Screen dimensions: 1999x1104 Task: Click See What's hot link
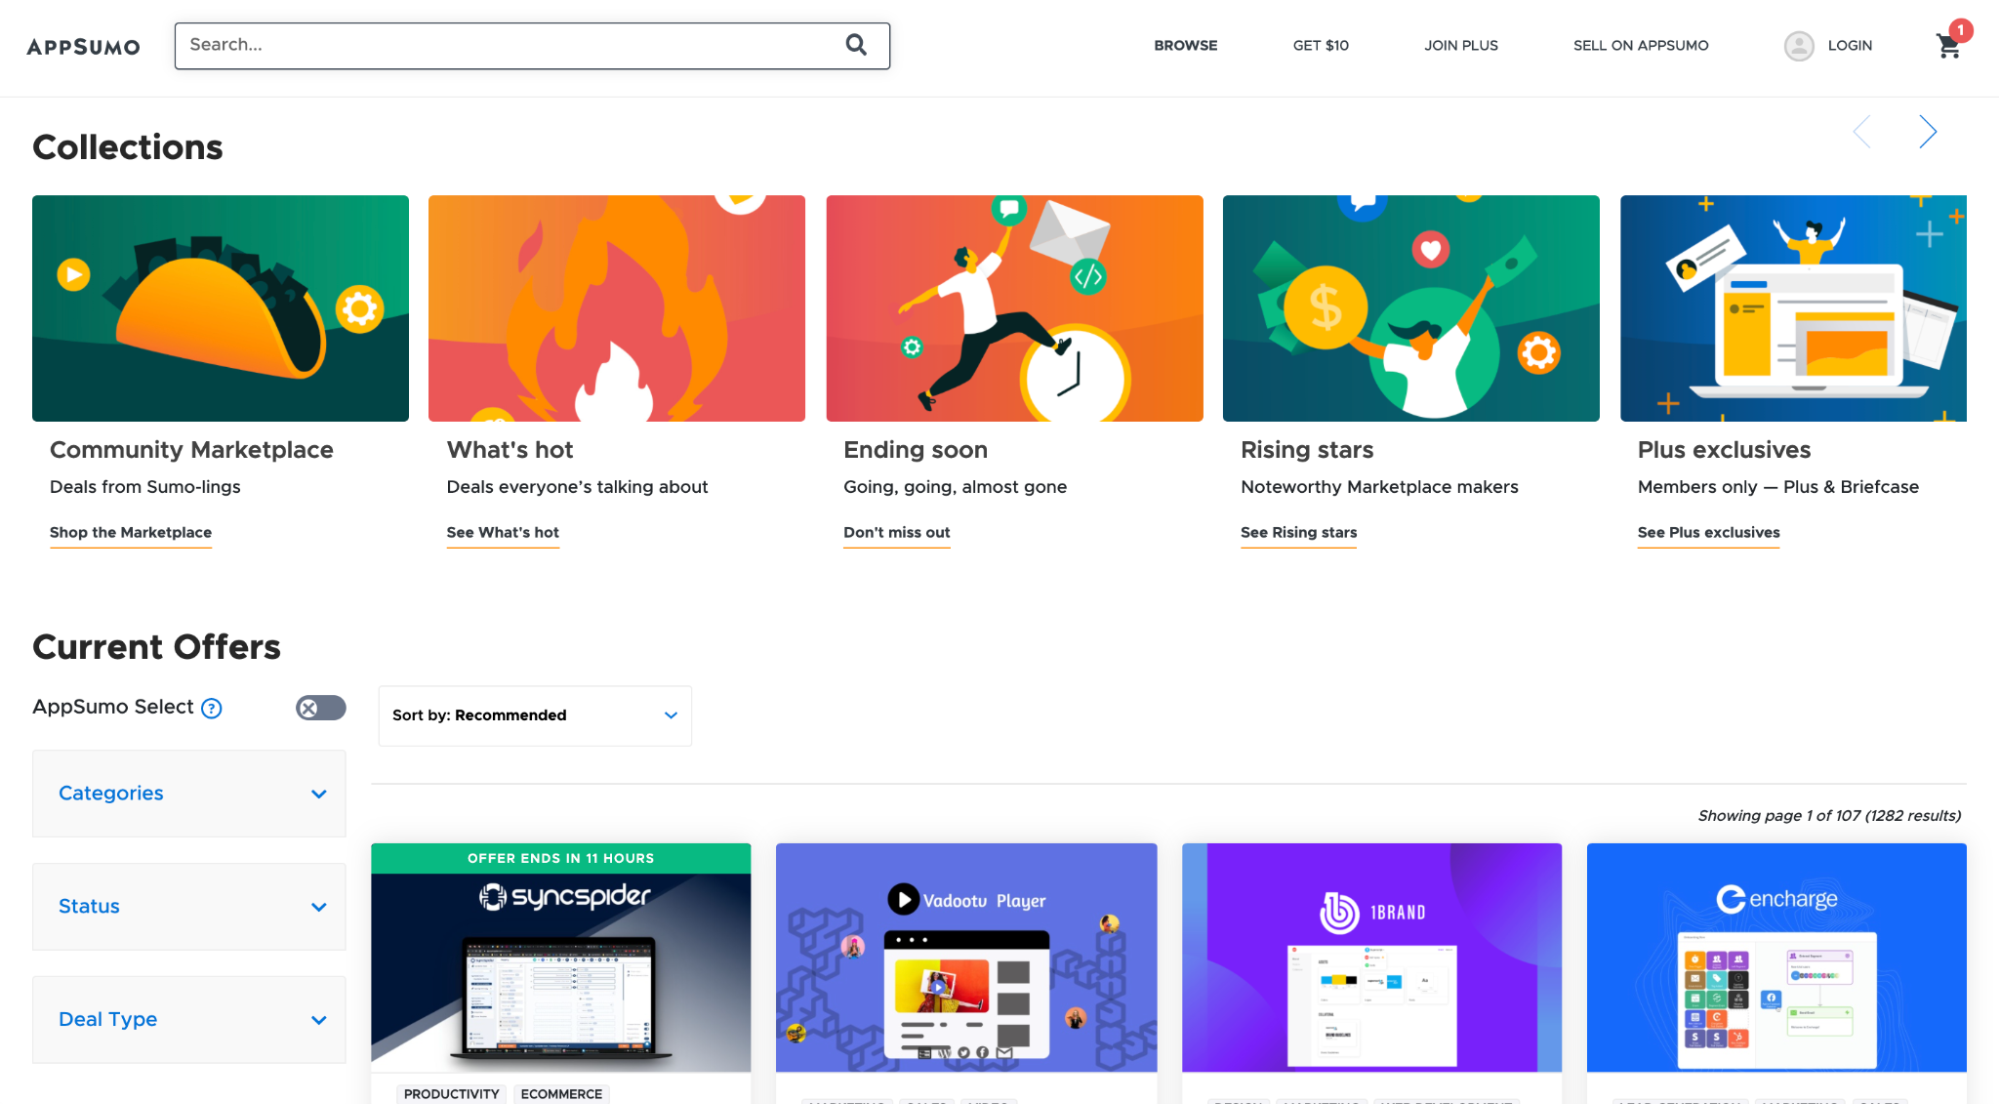(x=503, y=532)
